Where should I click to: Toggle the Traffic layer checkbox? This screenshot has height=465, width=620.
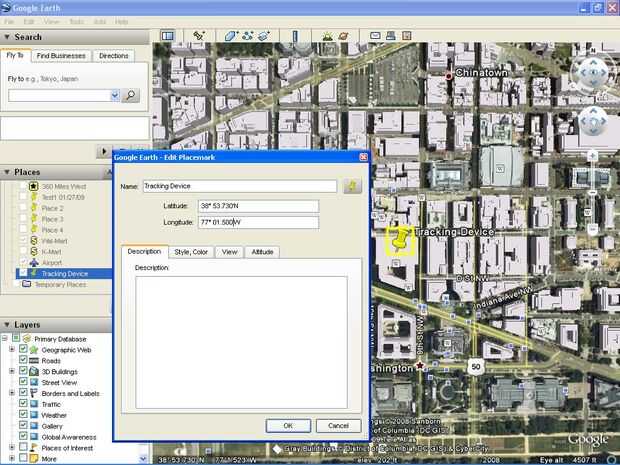[x=23, y=404]
